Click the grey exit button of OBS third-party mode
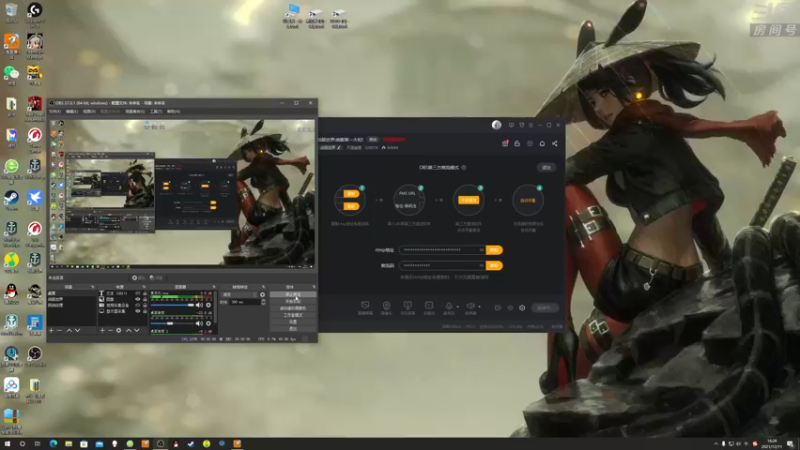 tap(546, 167)
